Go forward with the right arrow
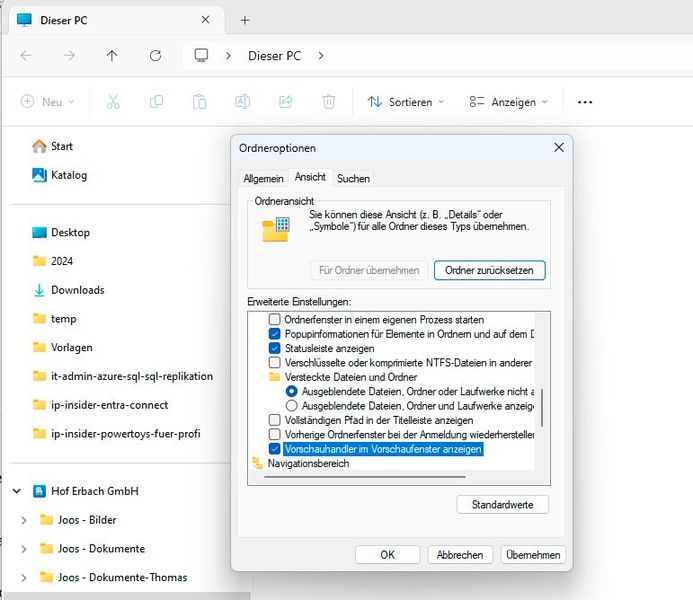693x600 pixels. 69,56
